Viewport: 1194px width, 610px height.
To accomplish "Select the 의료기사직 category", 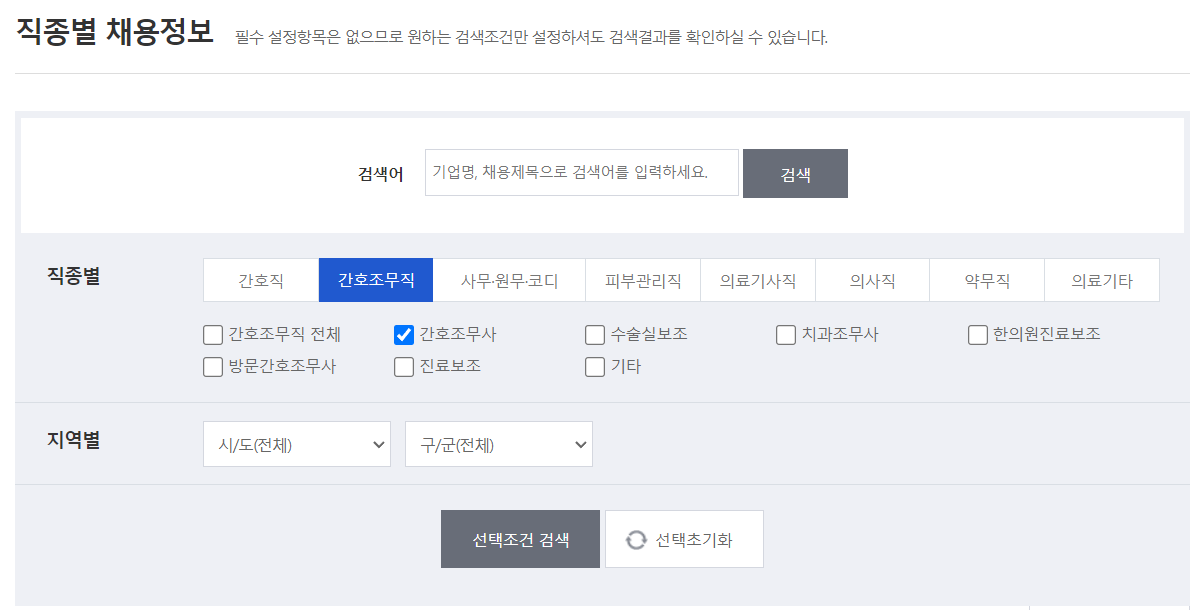I will click(x=758, y=280).
